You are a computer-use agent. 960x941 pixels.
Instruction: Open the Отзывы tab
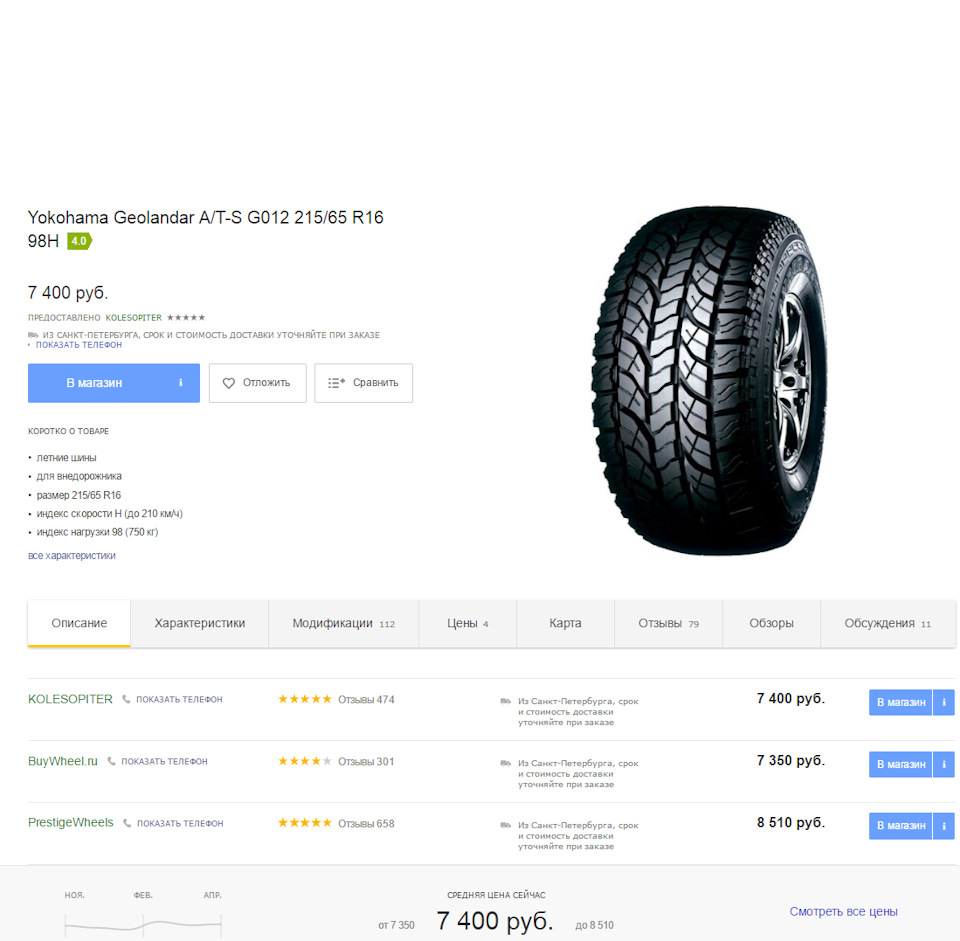pyautogui.click(x=669, y=623)
